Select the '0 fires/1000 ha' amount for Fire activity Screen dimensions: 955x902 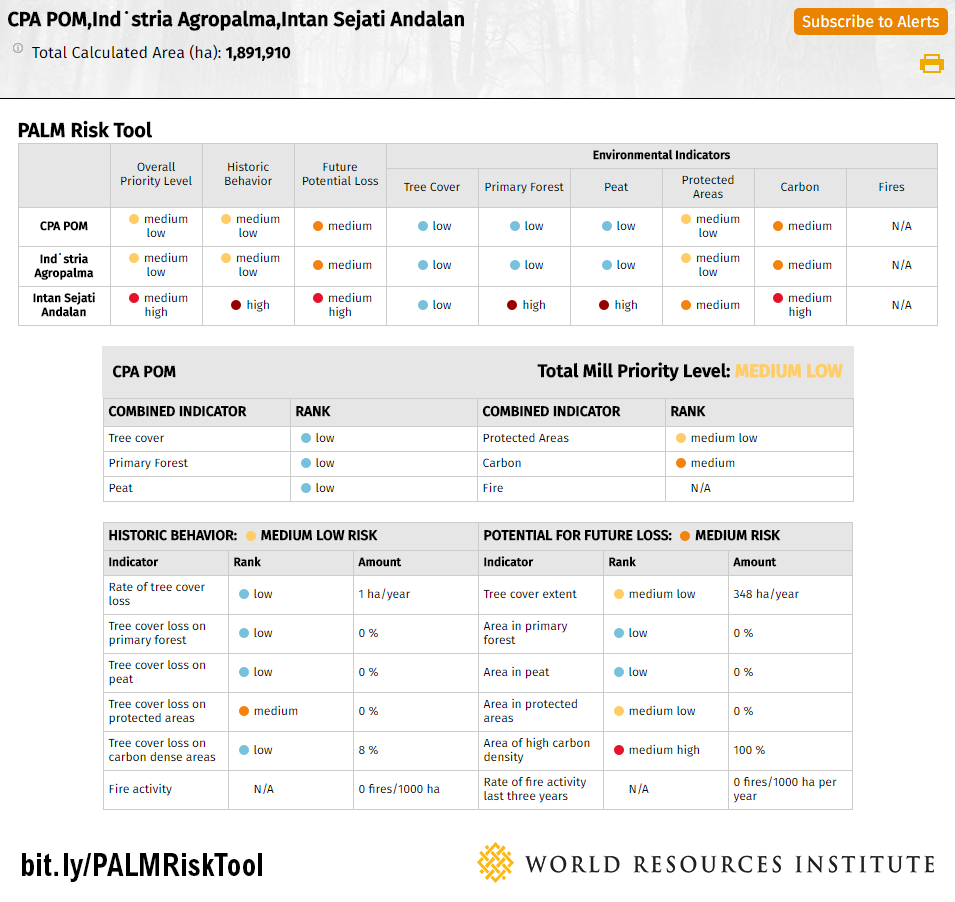tap(399, 789)
